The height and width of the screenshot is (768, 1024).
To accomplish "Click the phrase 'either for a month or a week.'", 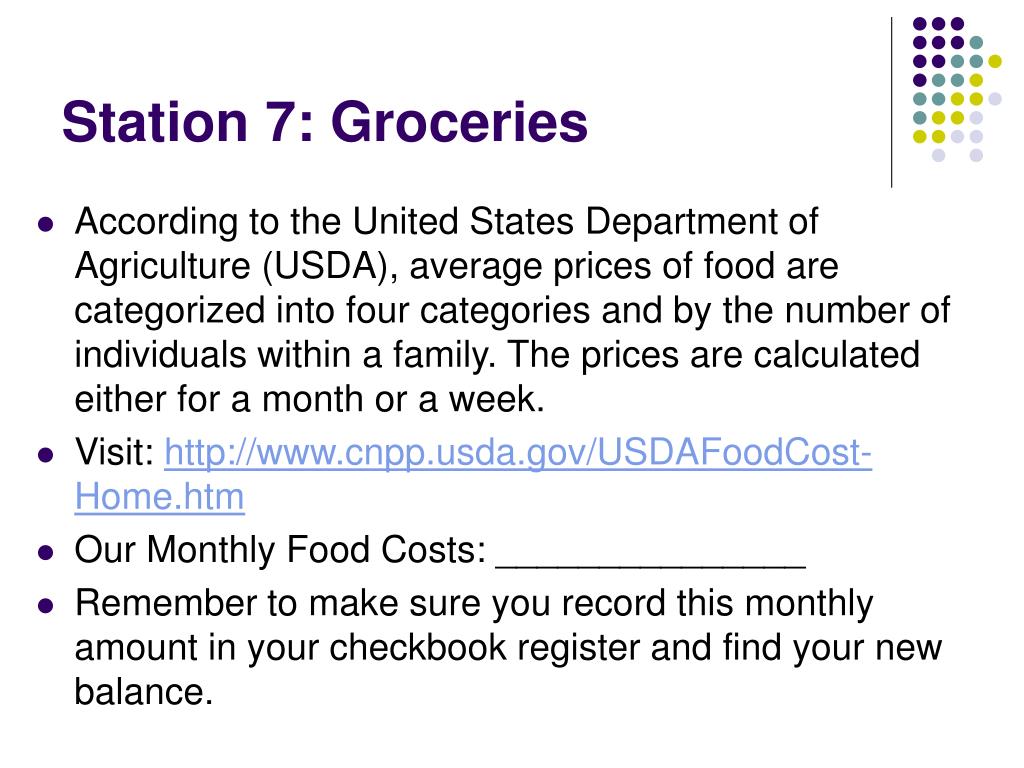I will tap(310, 399).
